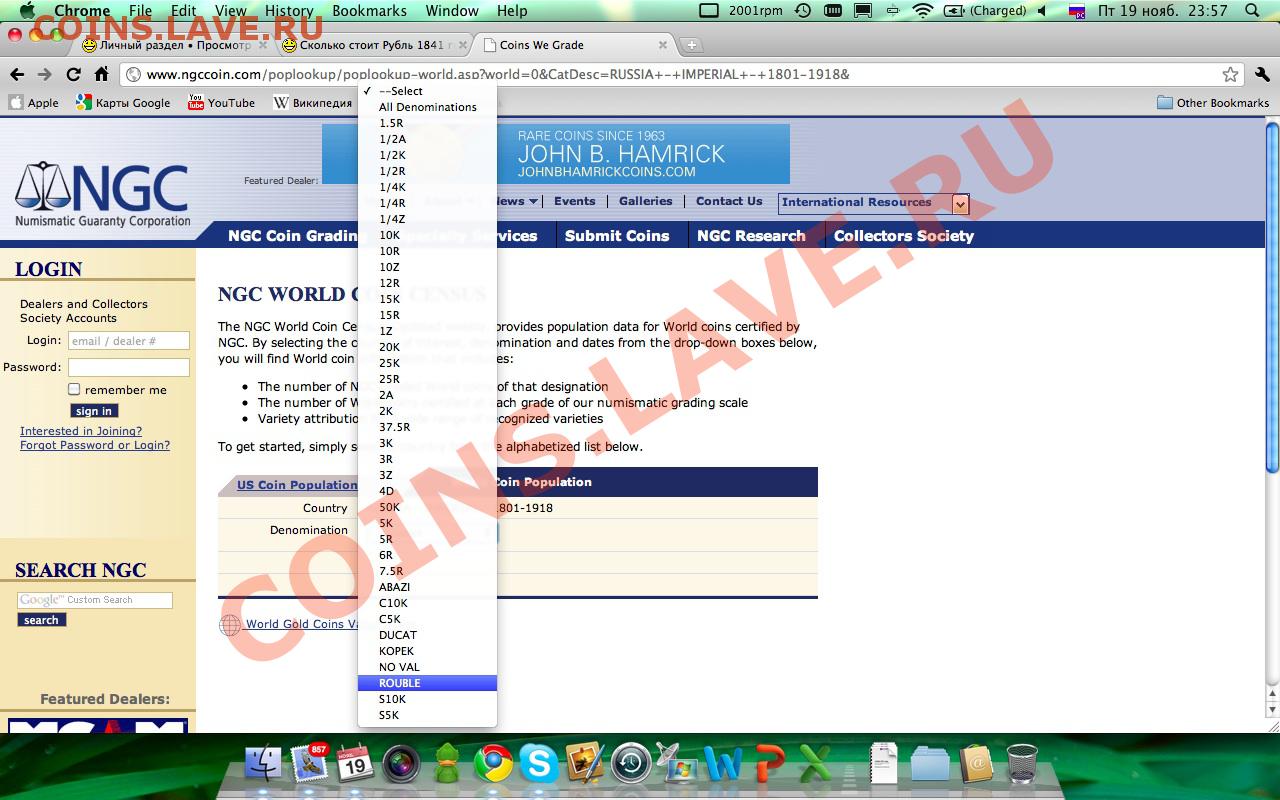Click the search button under Search NGC
1280x800 pixels.
41,620
